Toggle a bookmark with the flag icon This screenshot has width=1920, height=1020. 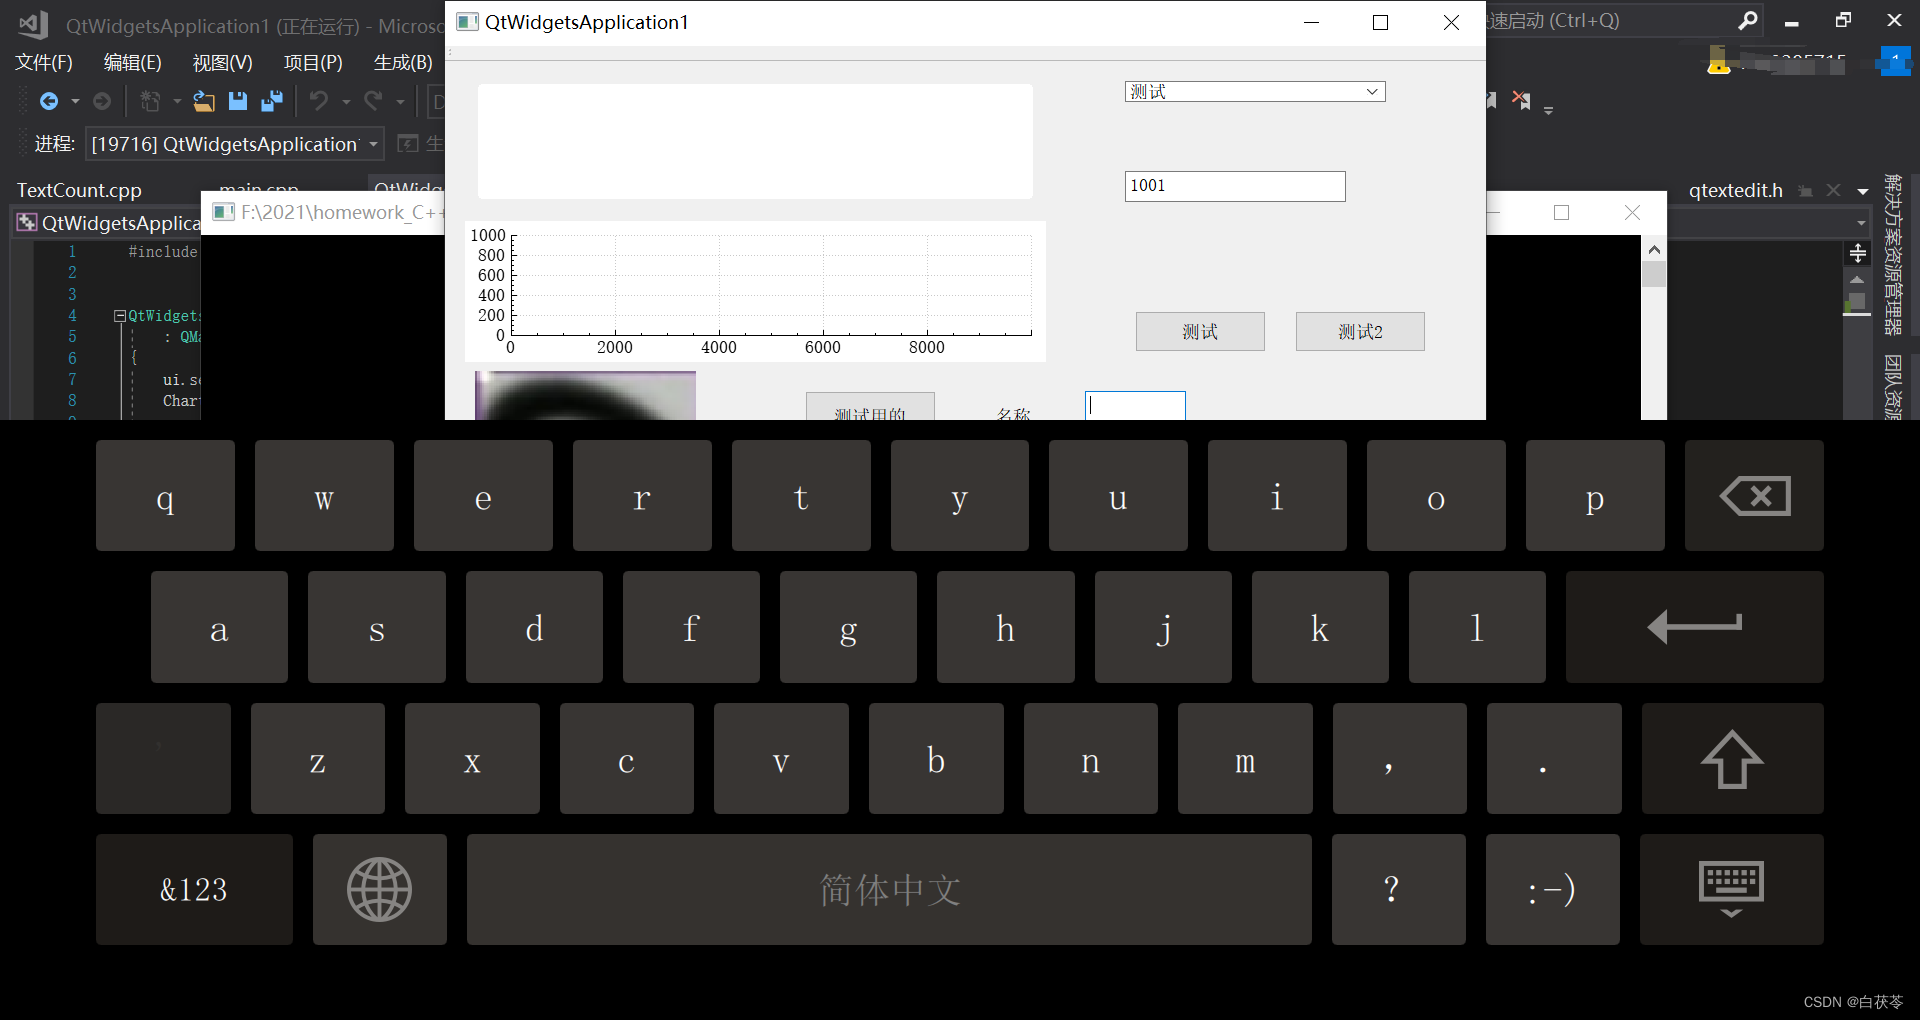click(x=1489, y=100)
